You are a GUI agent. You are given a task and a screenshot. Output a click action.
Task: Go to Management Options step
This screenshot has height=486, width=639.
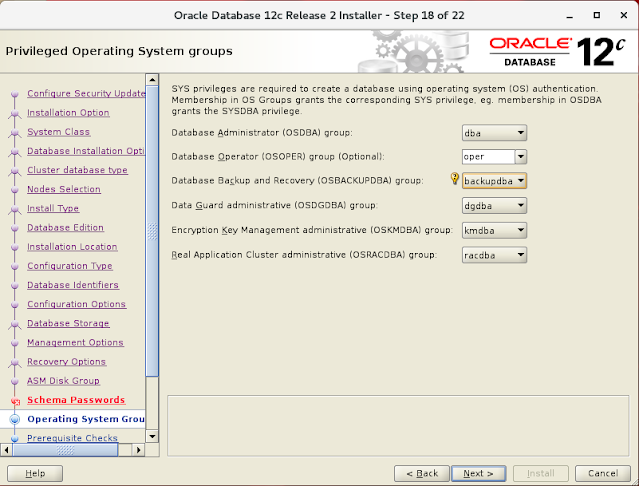[x=75, y=342]
